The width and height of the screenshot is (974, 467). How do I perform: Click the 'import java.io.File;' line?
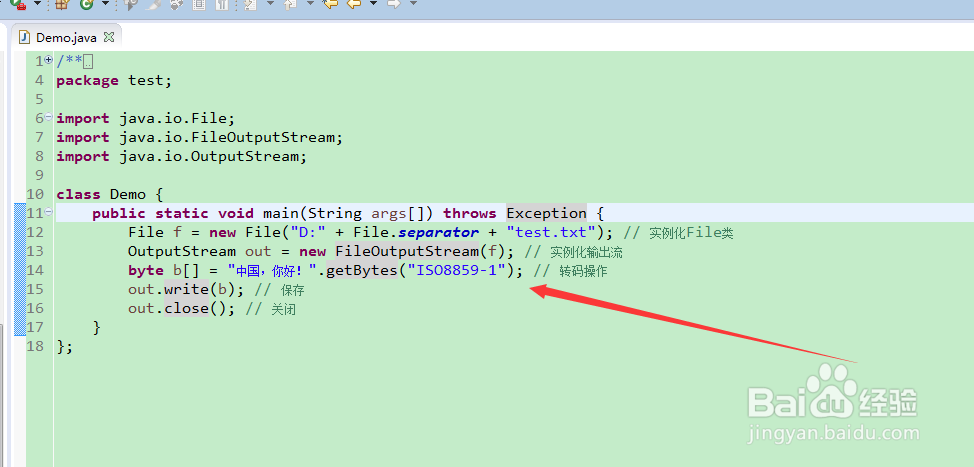pos(145,118)
